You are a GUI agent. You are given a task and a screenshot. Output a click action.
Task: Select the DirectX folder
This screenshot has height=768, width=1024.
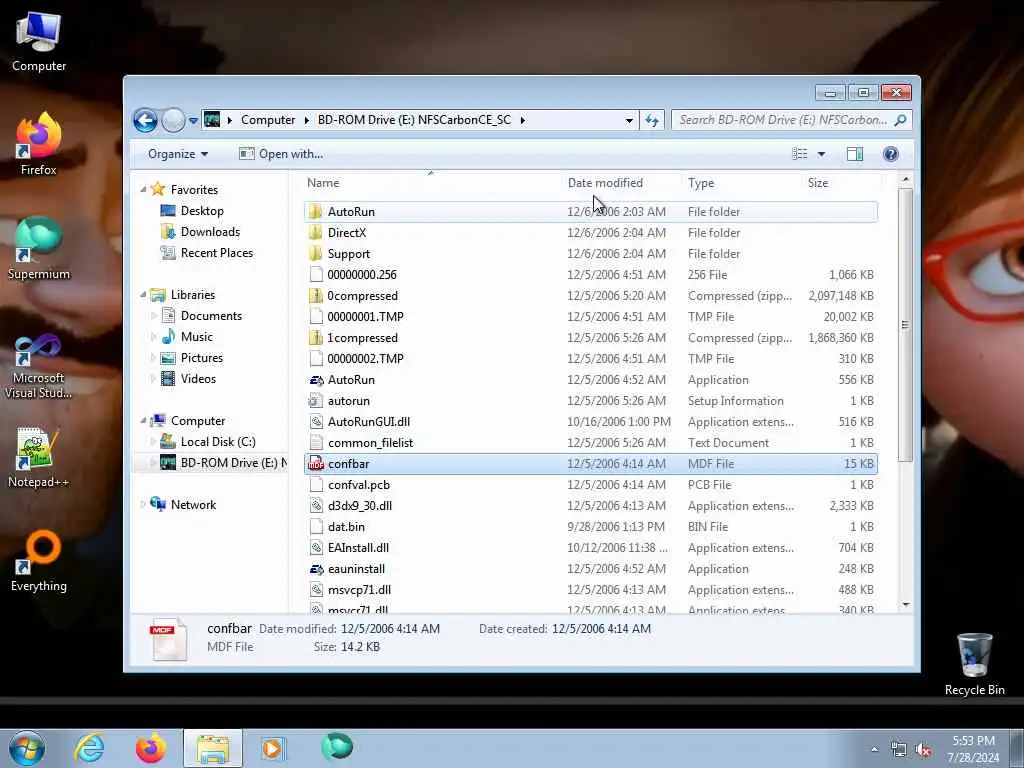590,232
